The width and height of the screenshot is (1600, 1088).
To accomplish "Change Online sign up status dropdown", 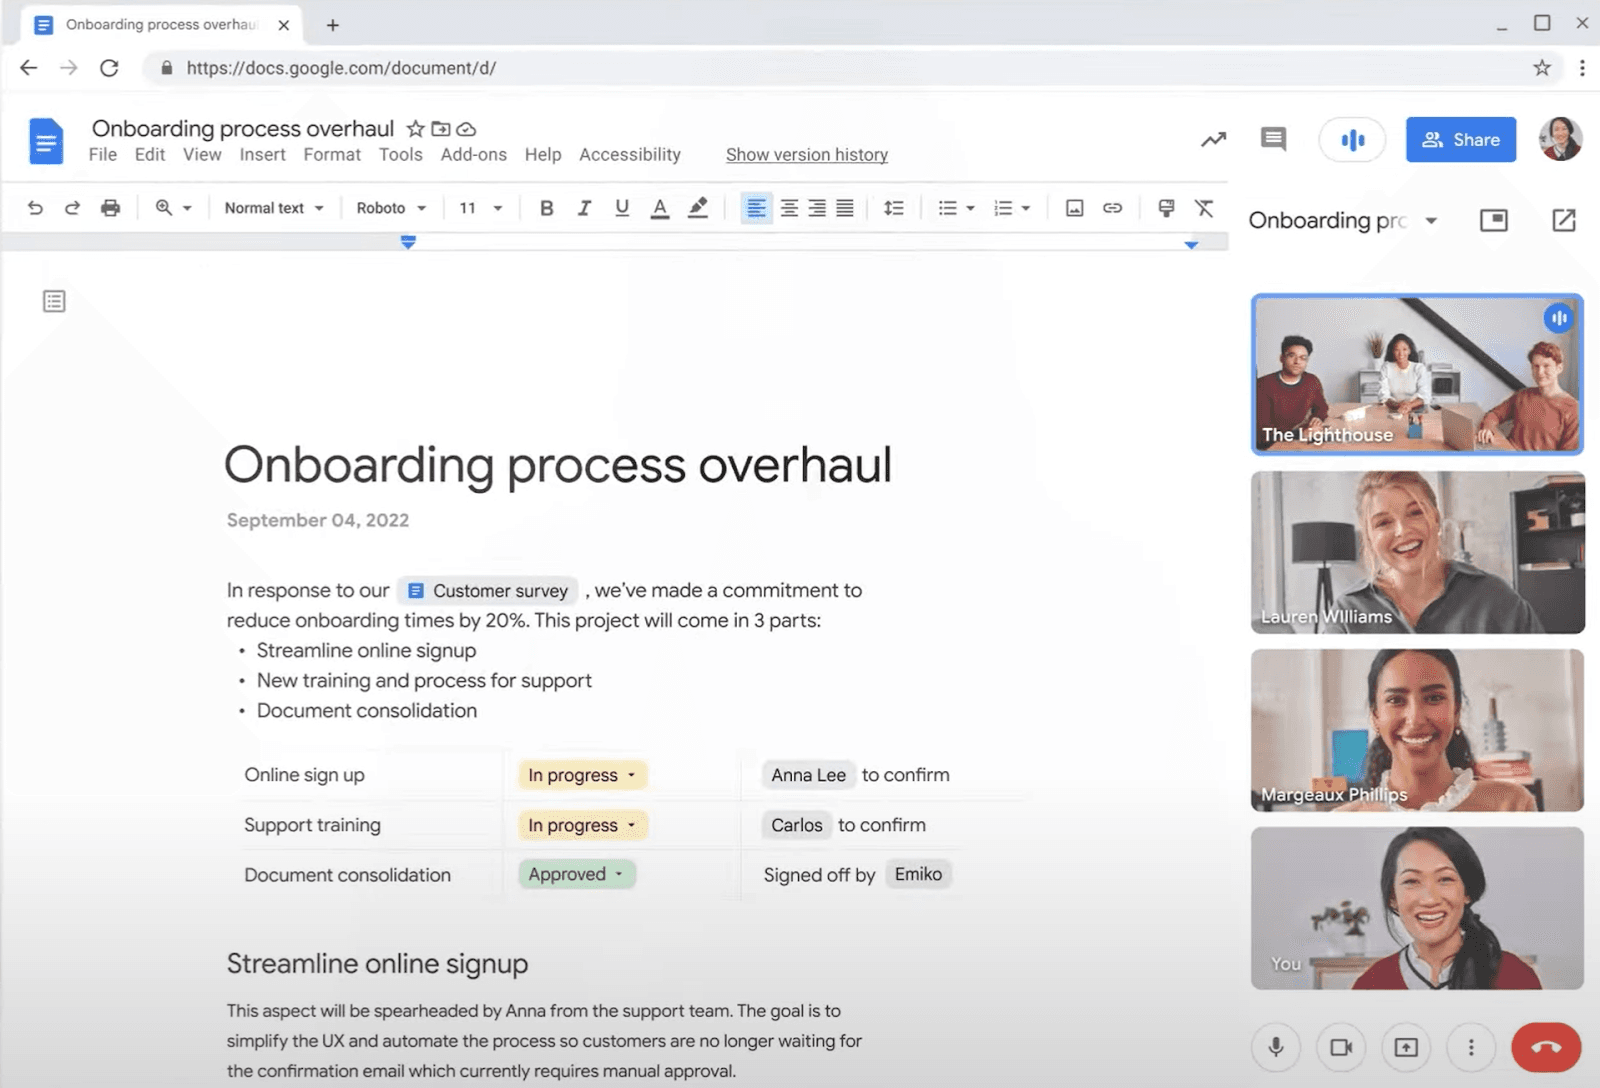I will click(x=582, y=775).
